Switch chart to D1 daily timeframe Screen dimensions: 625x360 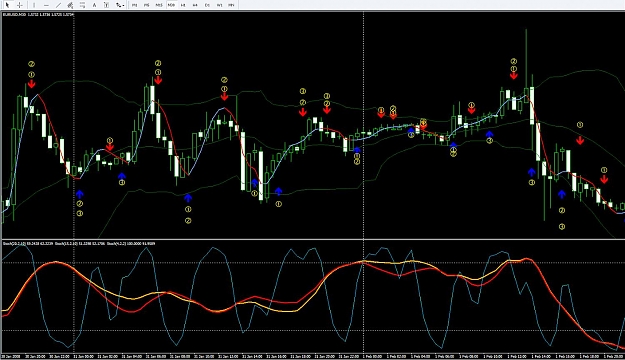207,5
